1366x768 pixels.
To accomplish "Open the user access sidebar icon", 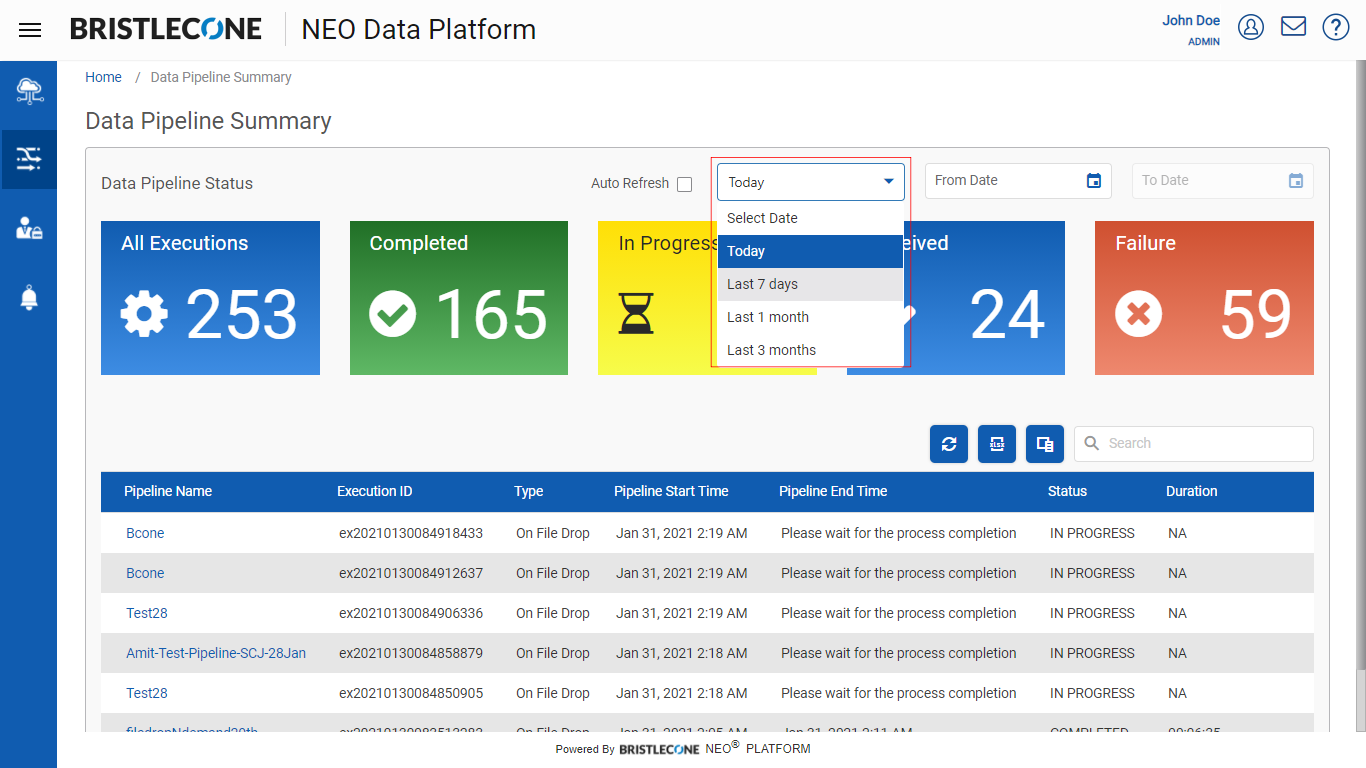I will click(29, 228).
